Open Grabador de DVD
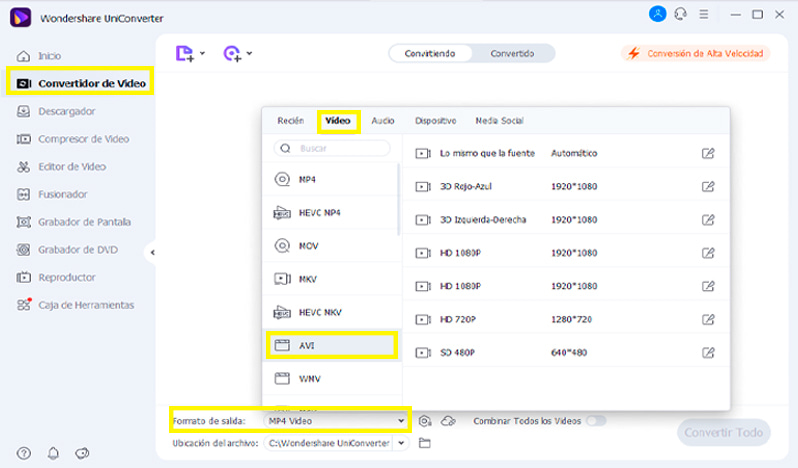798x468 pixels. coord(67,250)
